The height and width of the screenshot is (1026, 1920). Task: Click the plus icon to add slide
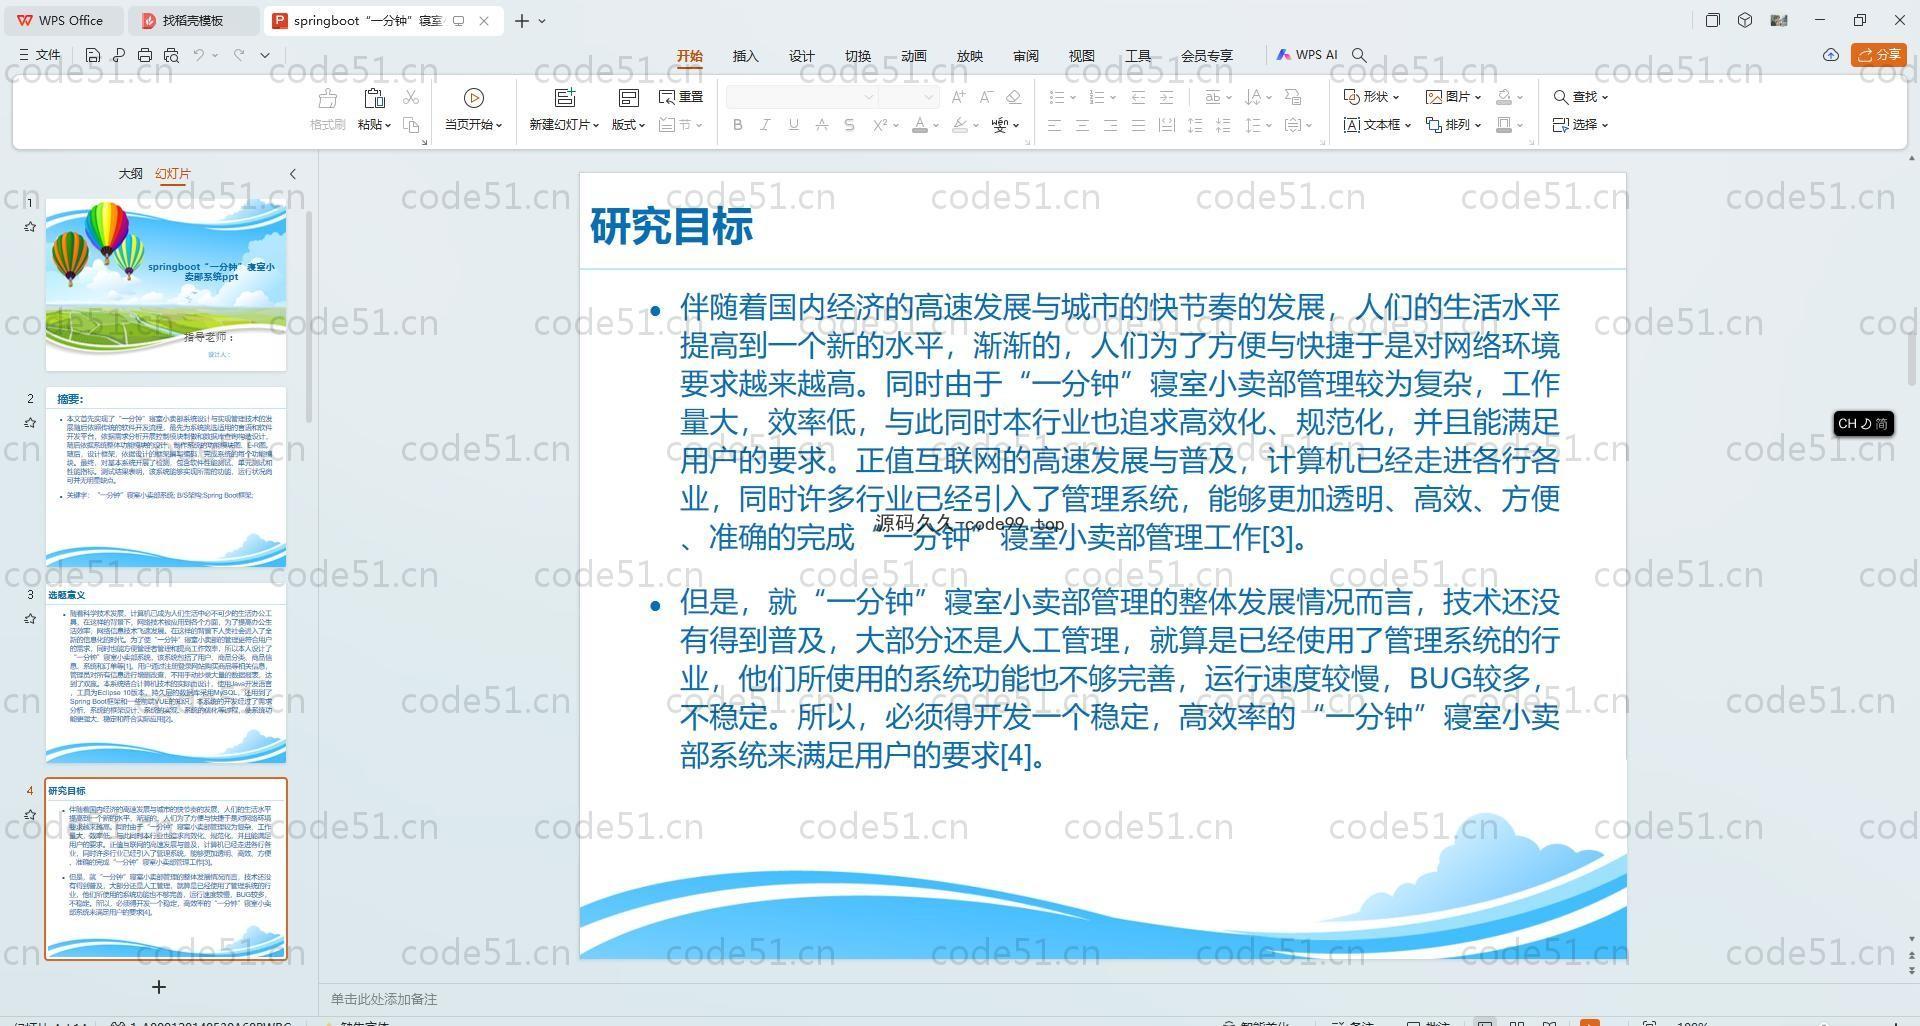click(158, 987)
